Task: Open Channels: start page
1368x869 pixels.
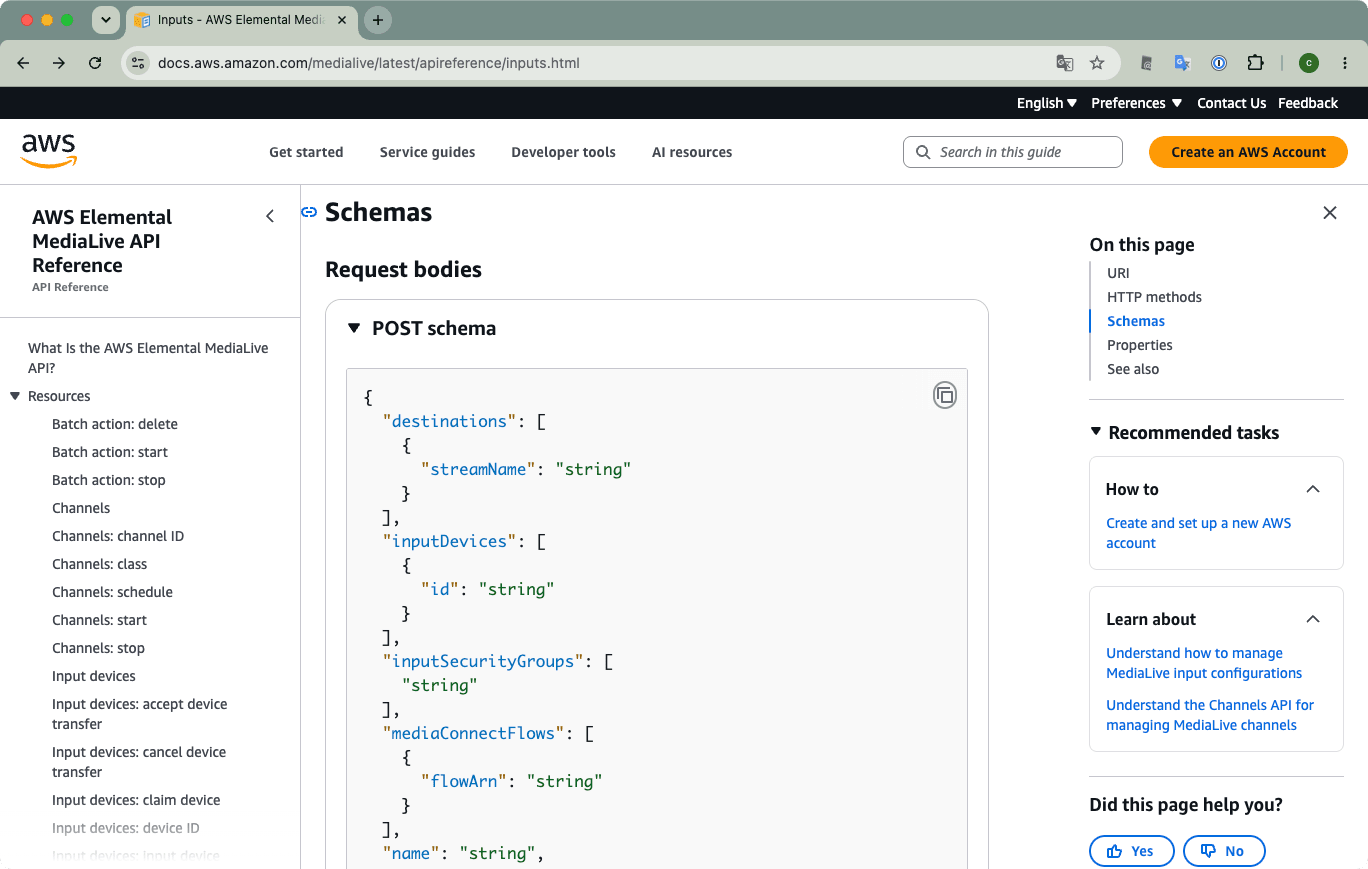Action: click(x=100, y=620)
